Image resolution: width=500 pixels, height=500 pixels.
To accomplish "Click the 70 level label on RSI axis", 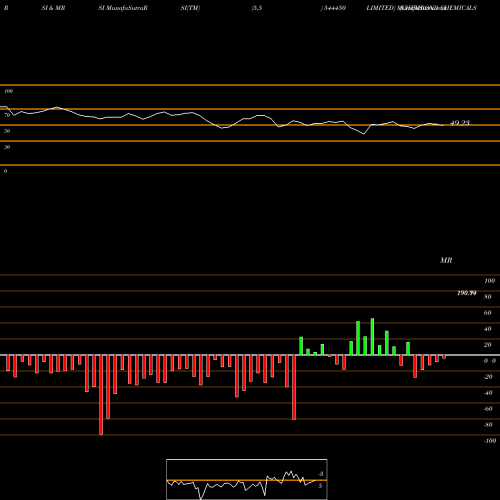I will coord(7,115).
